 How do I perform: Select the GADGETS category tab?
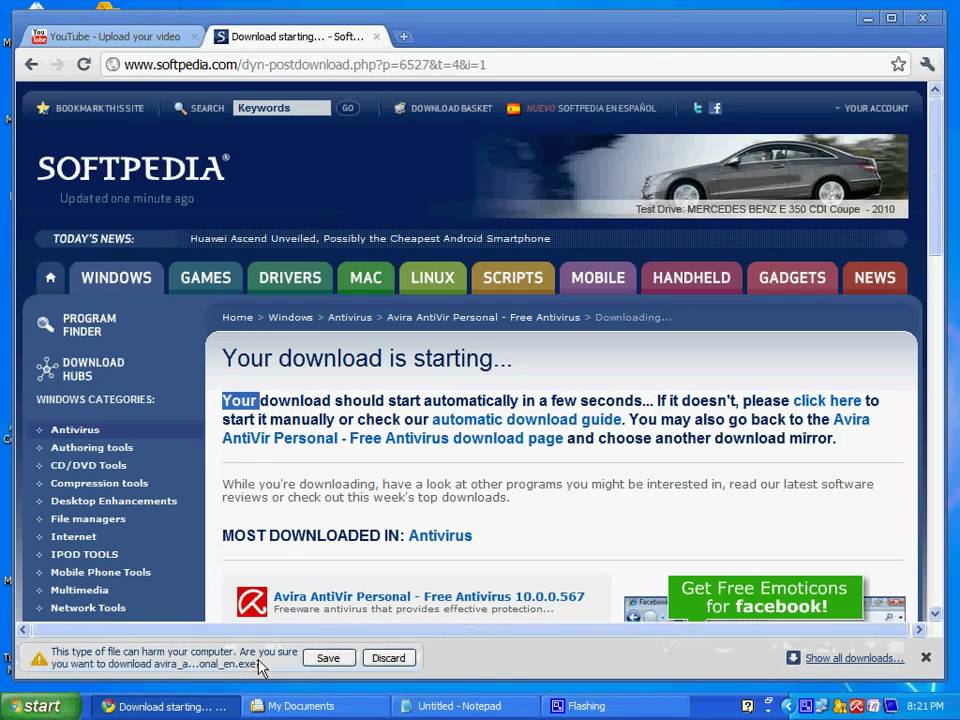792,278
